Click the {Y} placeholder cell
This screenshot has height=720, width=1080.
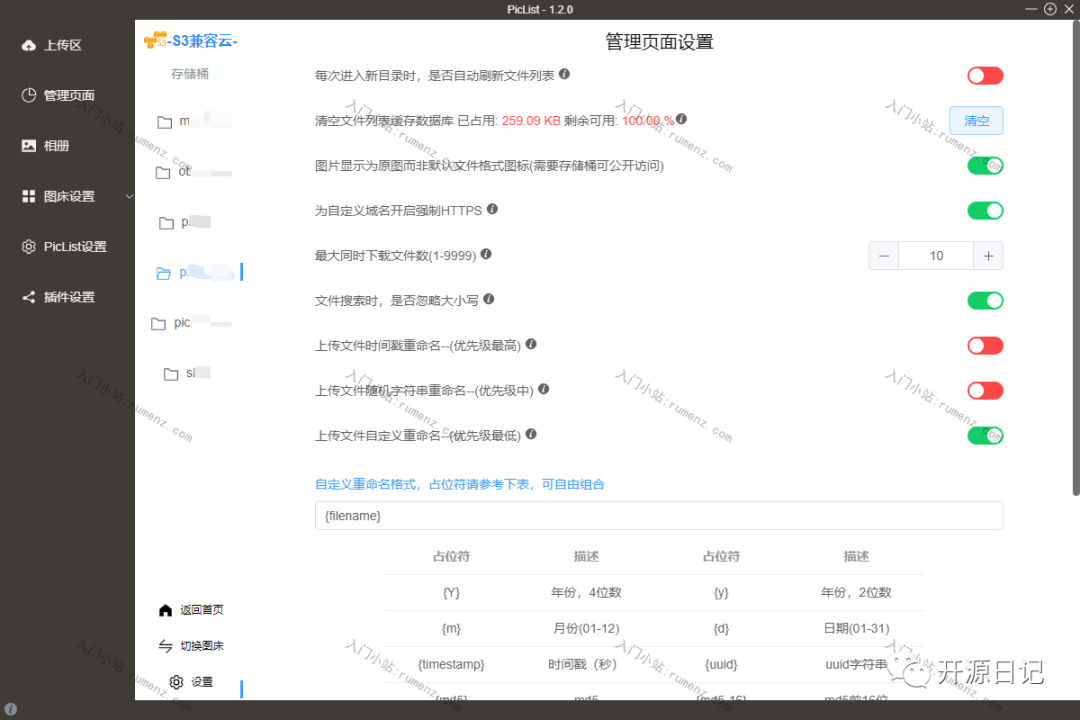451,593
